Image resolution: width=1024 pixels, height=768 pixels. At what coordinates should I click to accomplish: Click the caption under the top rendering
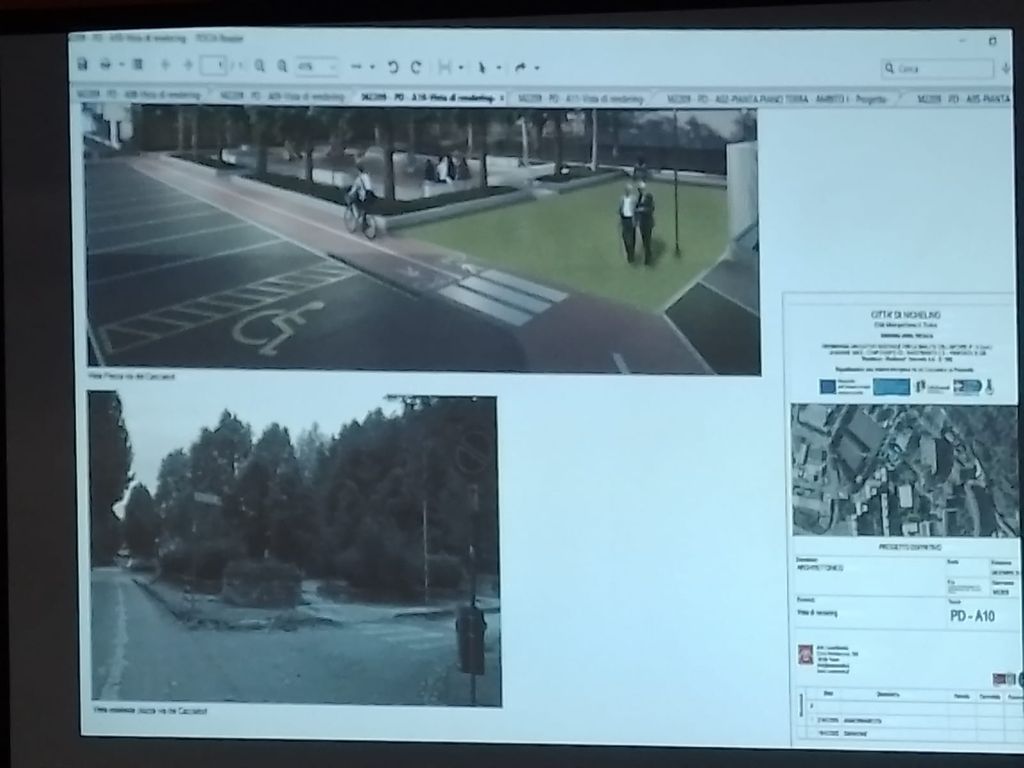[x=132, y=376]
